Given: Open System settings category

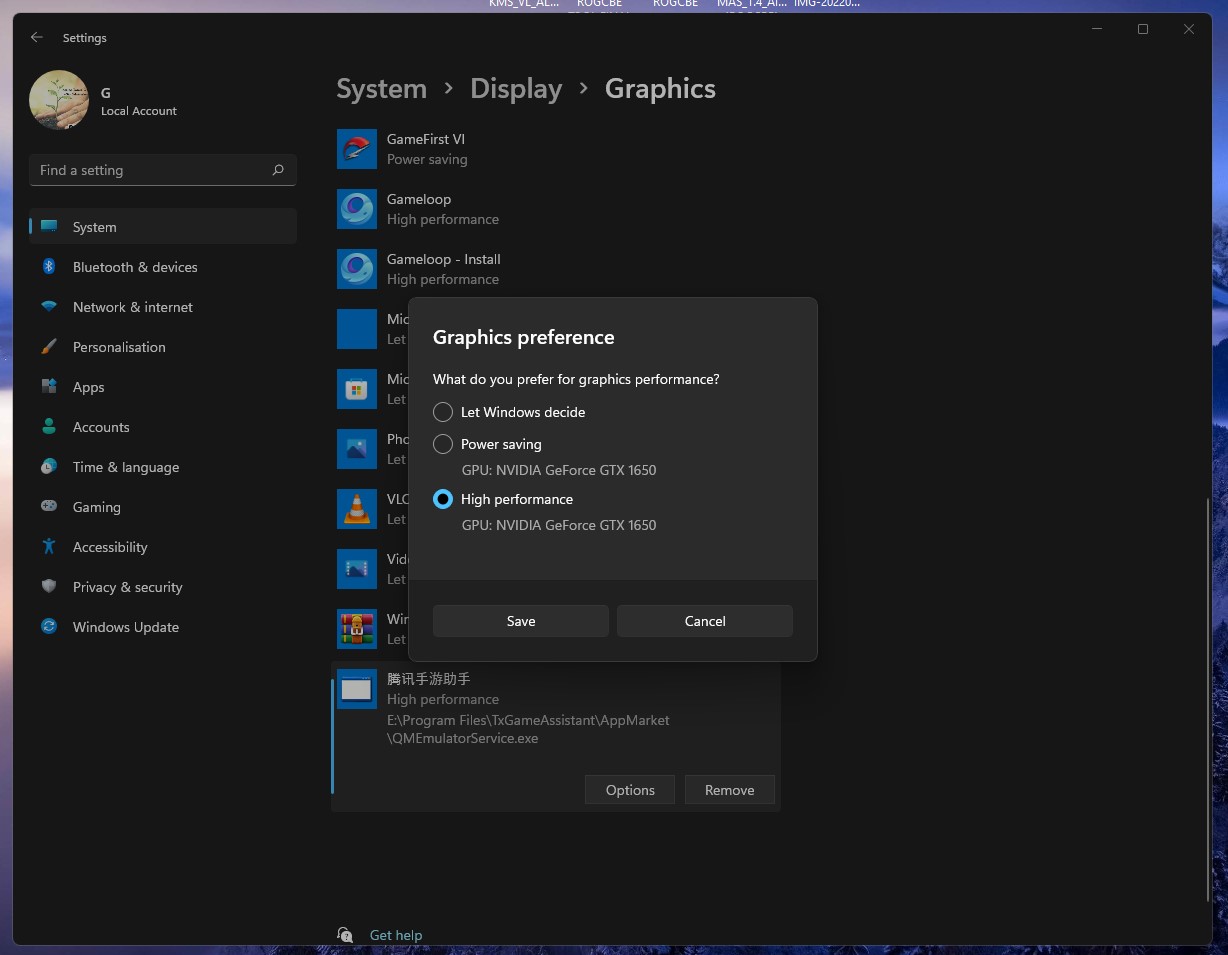Looking at the screenshot, I should coord(163,227).
